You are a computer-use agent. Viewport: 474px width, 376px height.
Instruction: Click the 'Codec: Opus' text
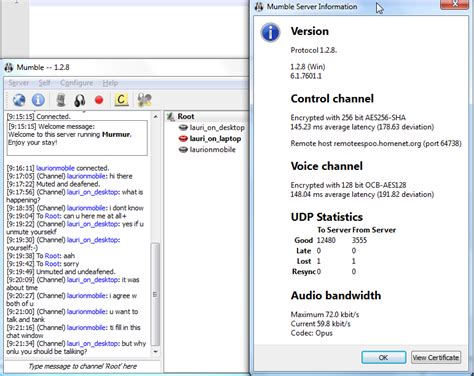coord(312,333)
